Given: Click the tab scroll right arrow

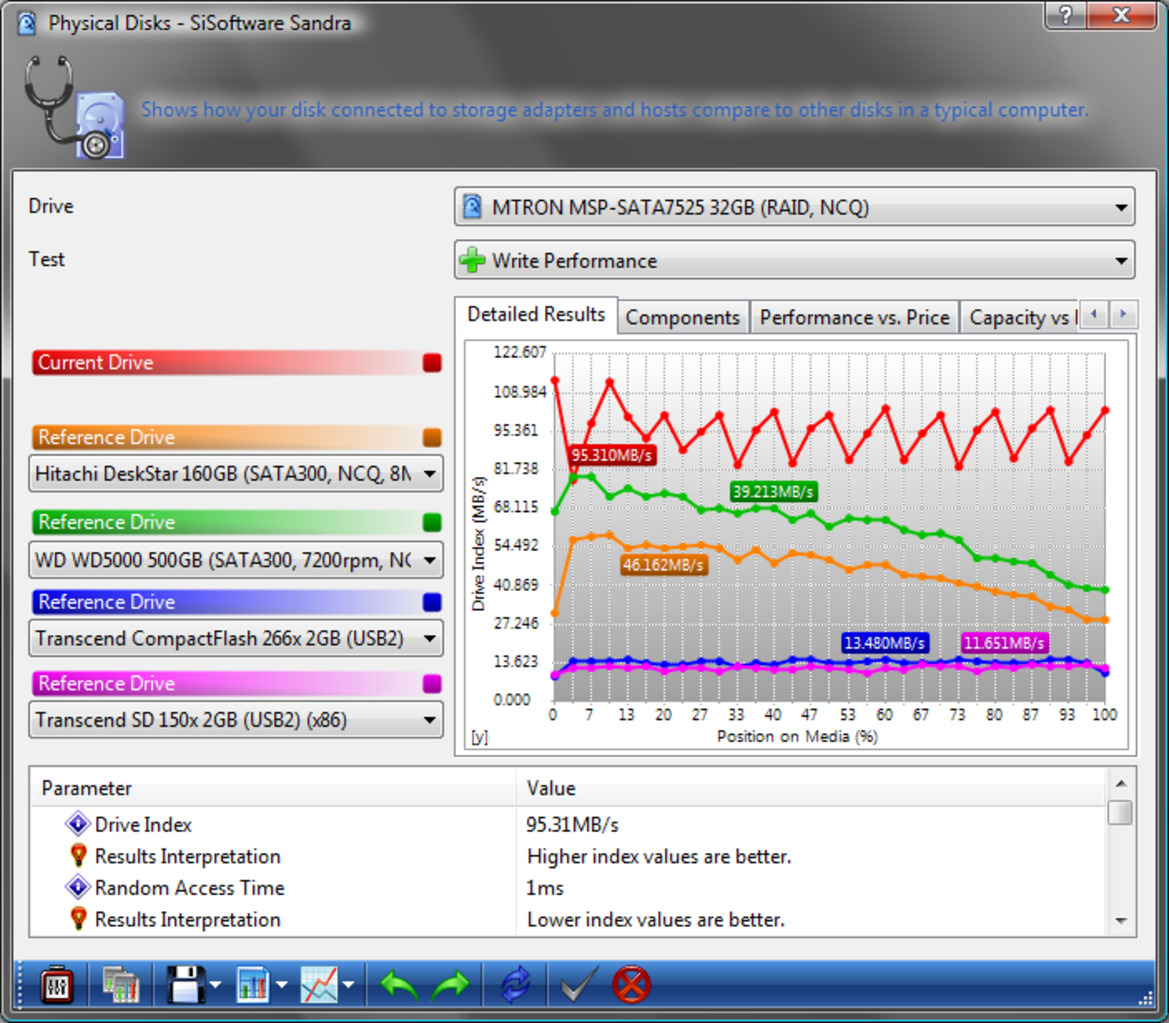Looking at the screenshot, I should pyautogui.click(x=1123, y=314).
